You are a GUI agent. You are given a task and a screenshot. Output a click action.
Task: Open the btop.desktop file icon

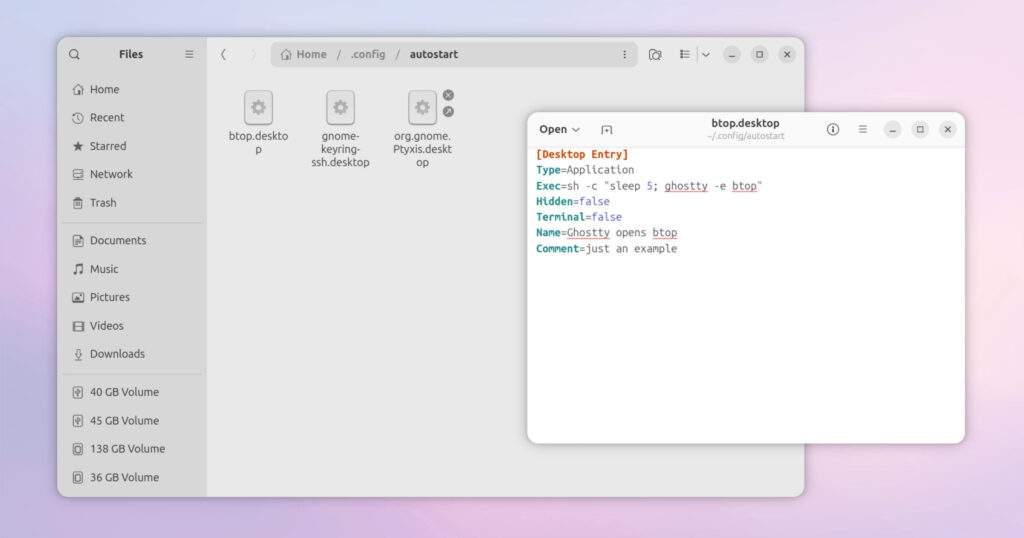pos(258,108)
